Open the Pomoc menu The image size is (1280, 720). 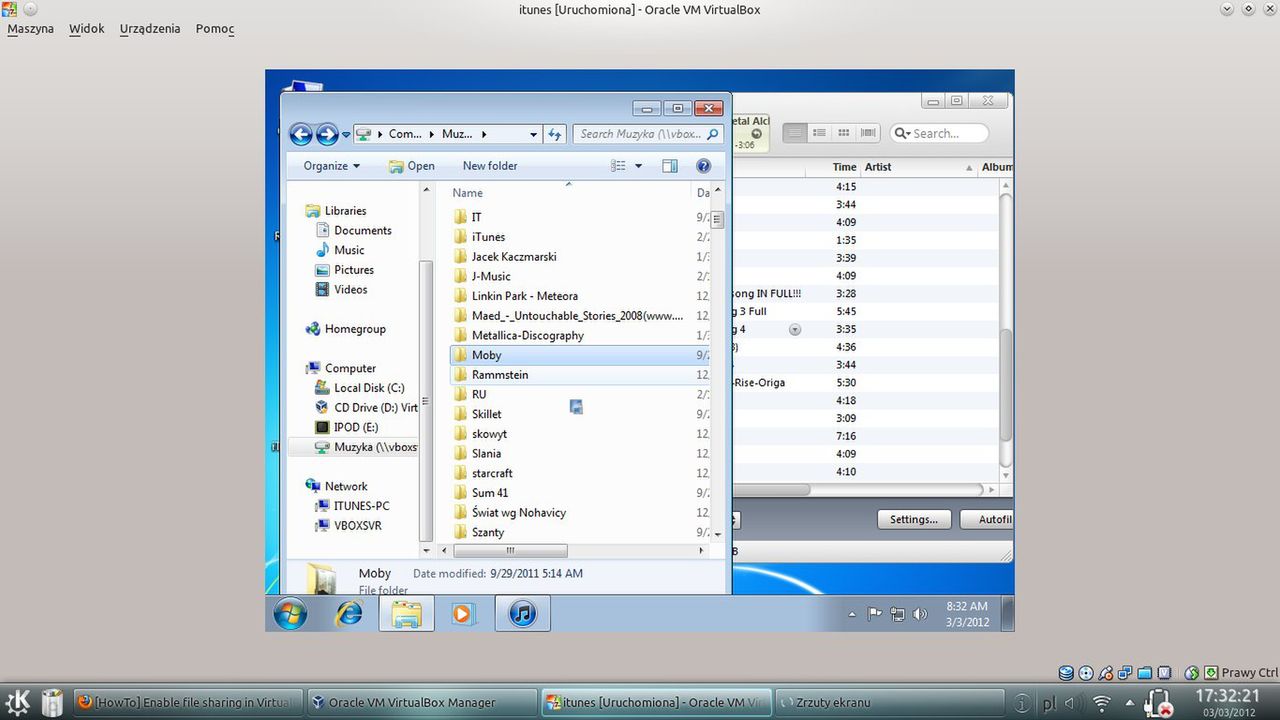click(x=215, y=29)
